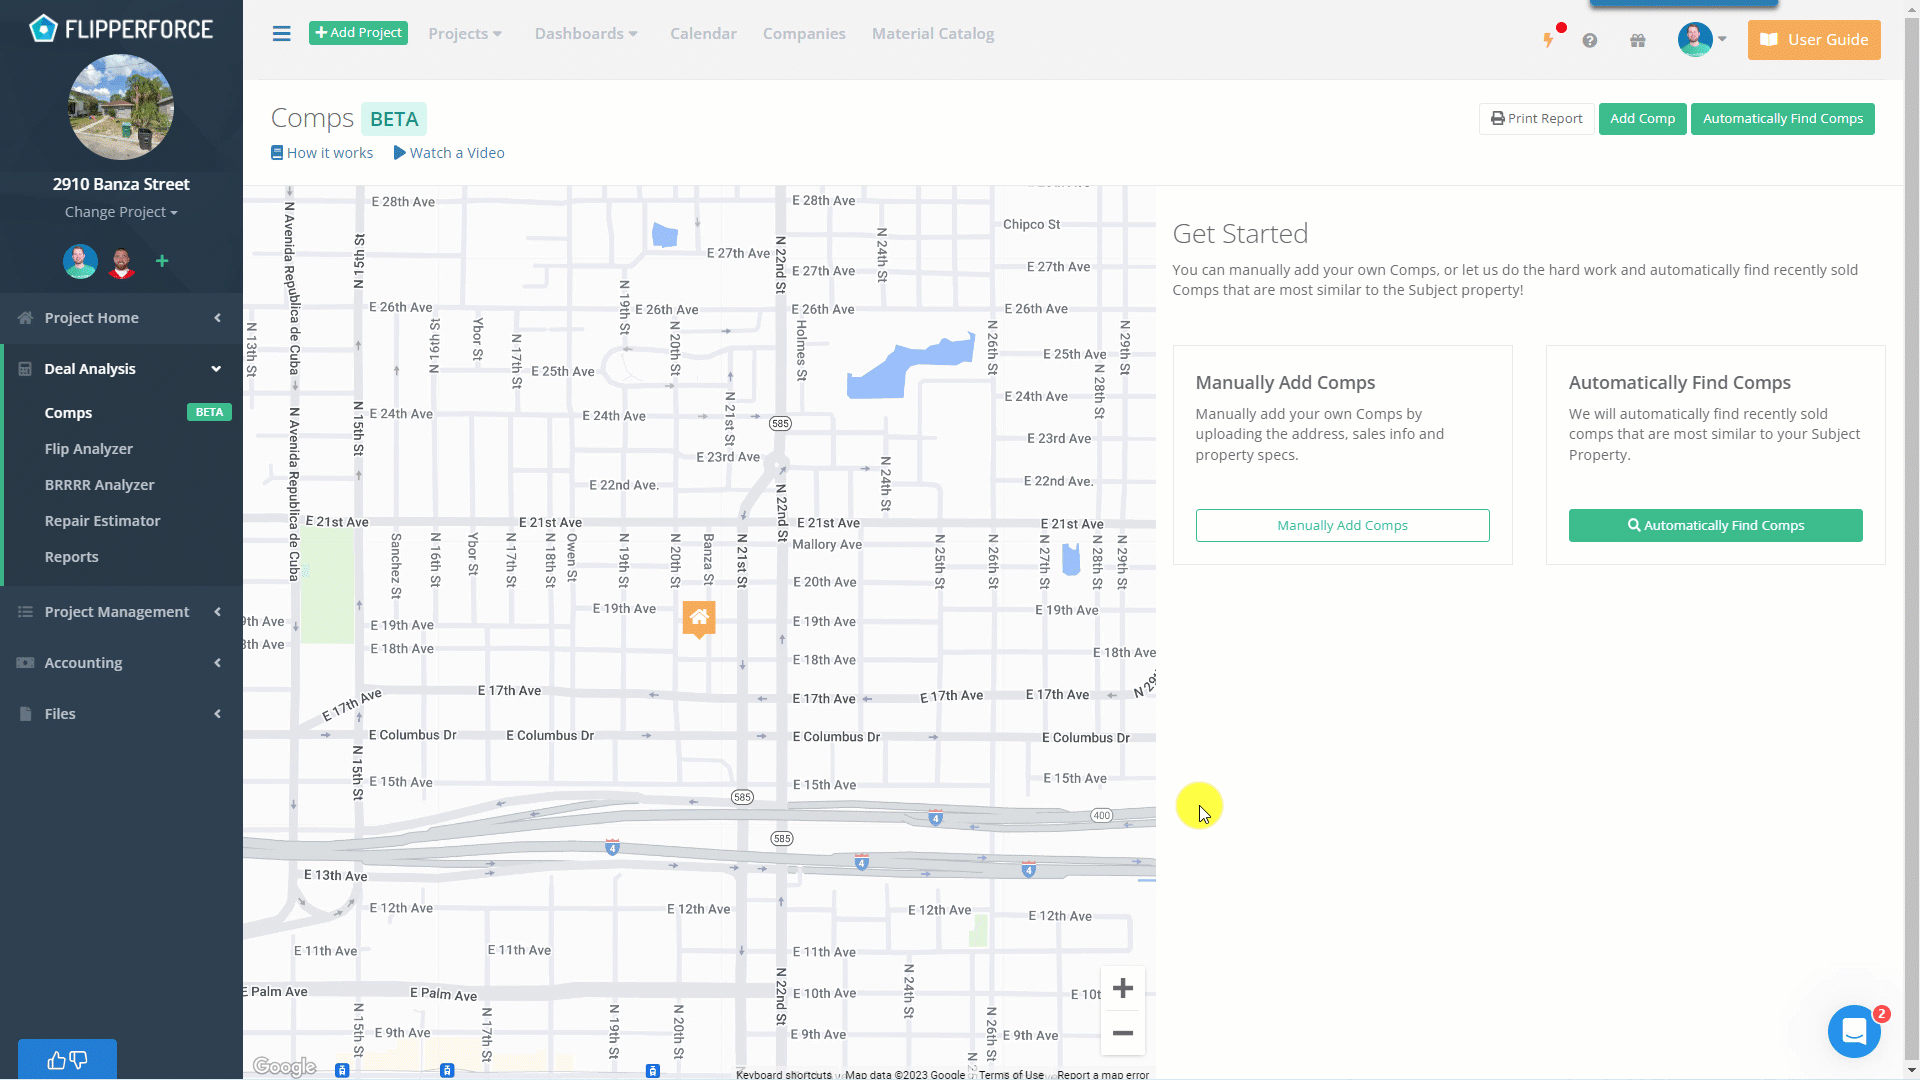This screenshot has height=1080, width=1920.
Task: Click the first team member avatar
Action: [80, 261]
